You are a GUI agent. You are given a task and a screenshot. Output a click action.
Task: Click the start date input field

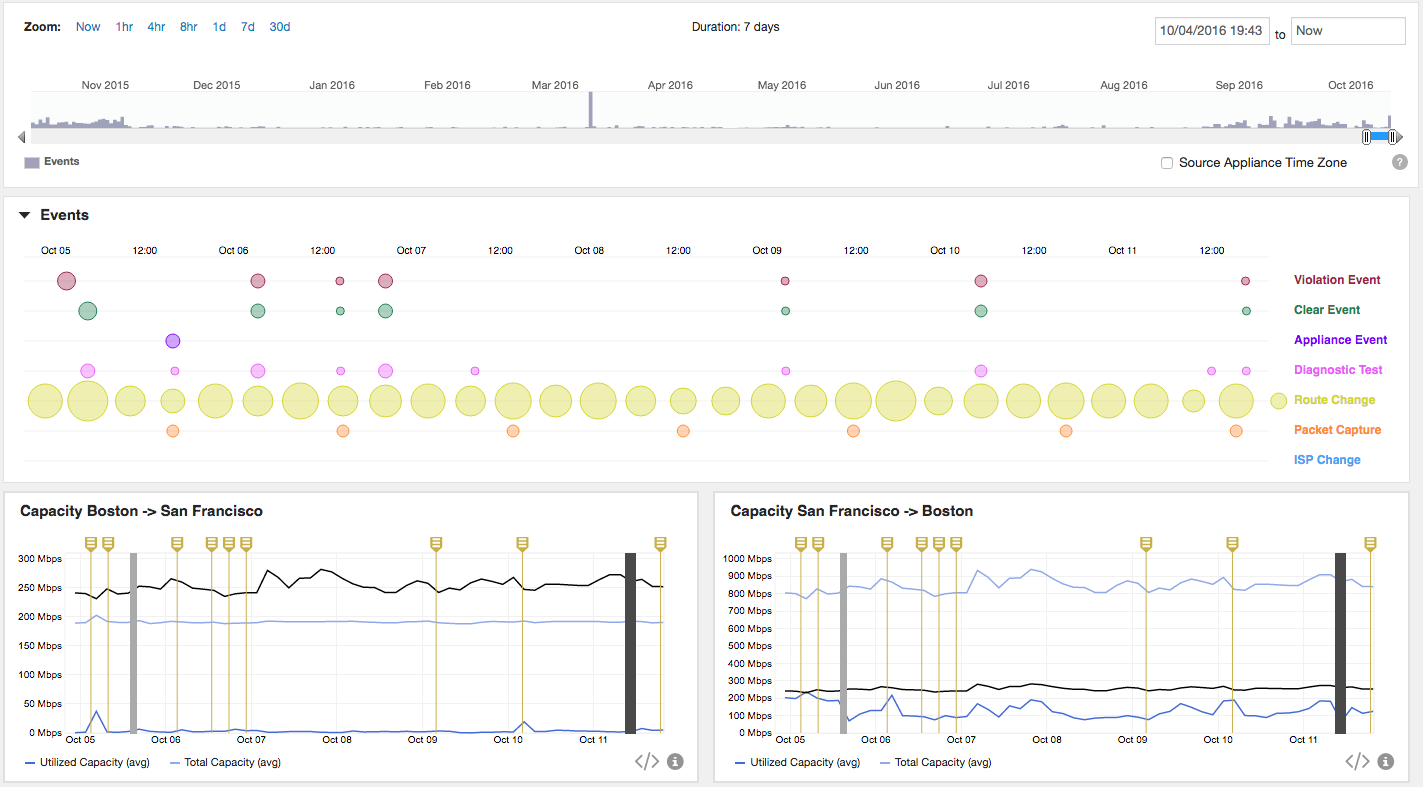tap(1211, 31)
